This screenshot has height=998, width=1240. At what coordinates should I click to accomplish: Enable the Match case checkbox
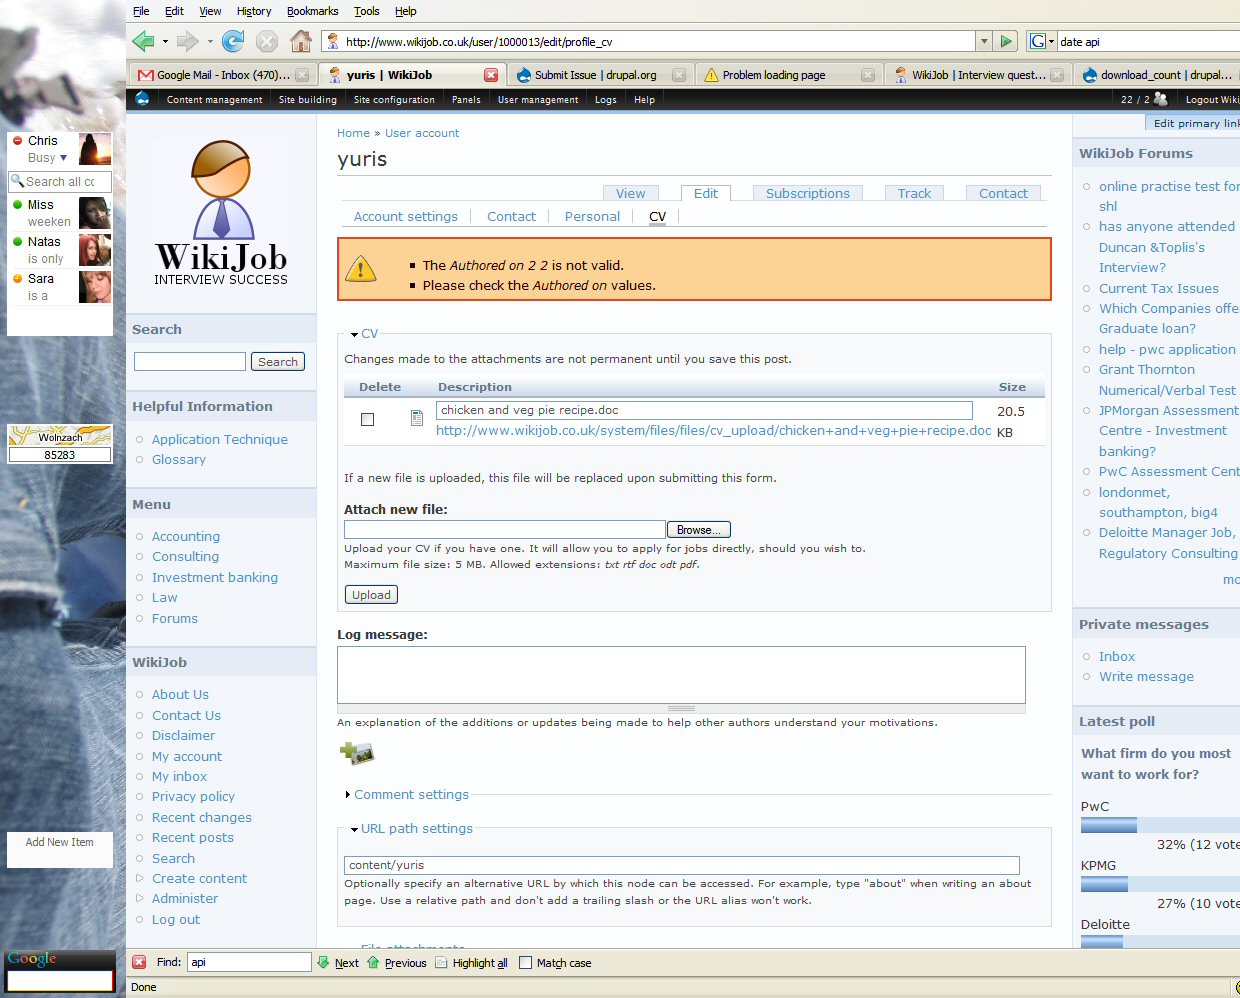525,963
